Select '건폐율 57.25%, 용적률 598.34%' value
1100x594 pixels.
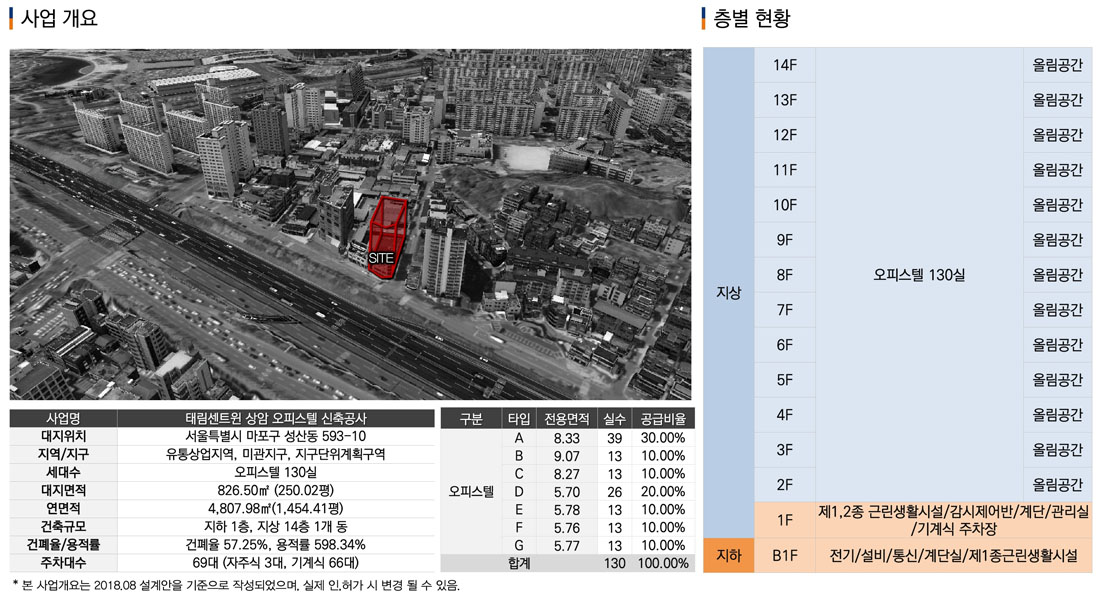point(276,544)
